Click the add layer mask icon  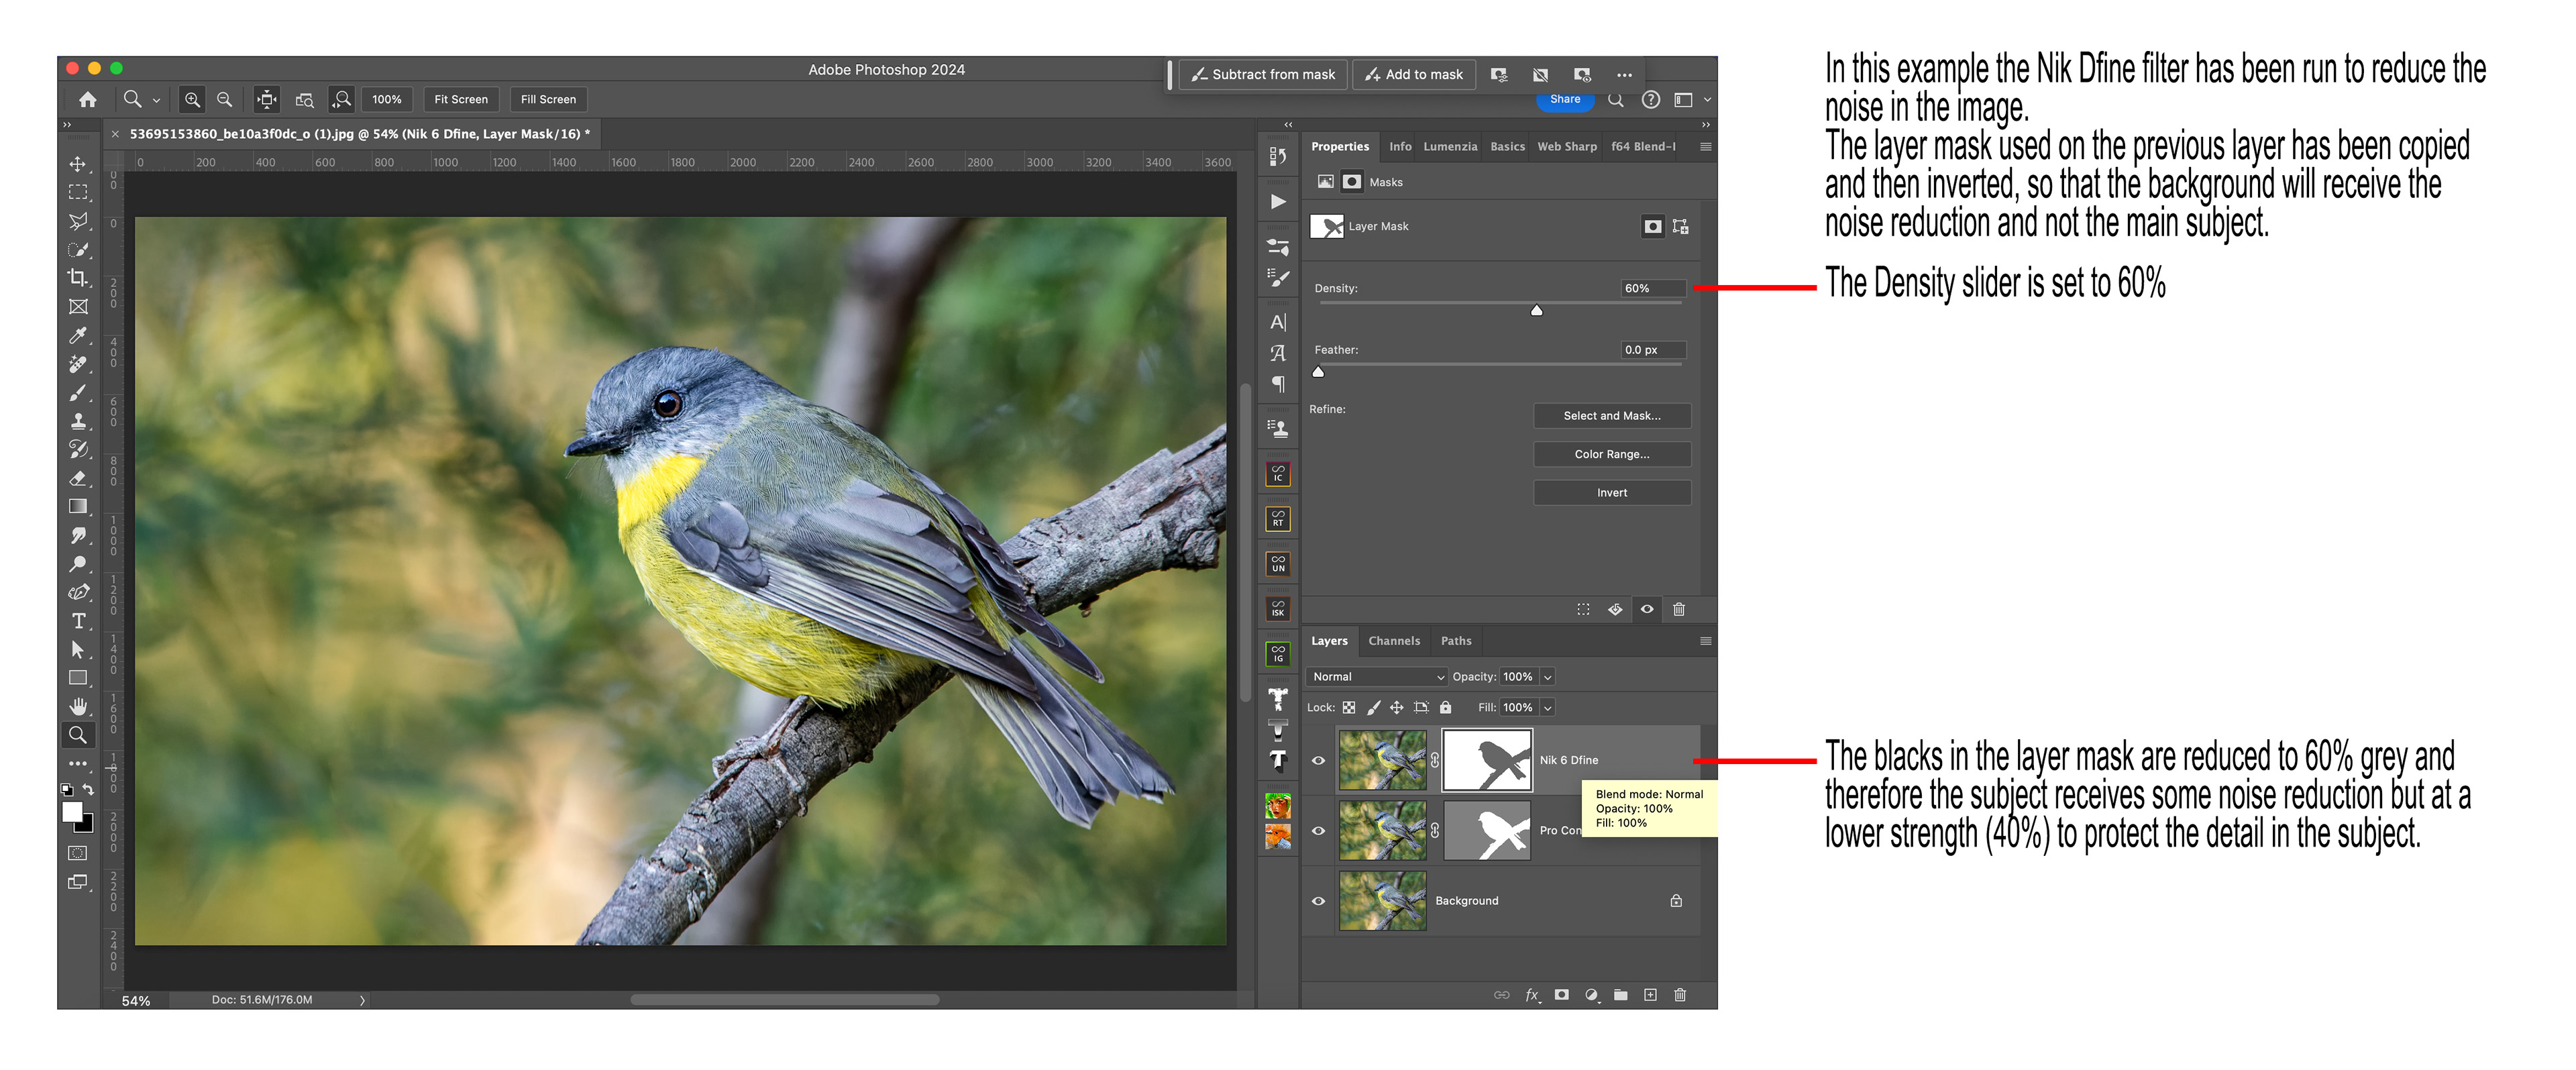(x=1561, y=995)
